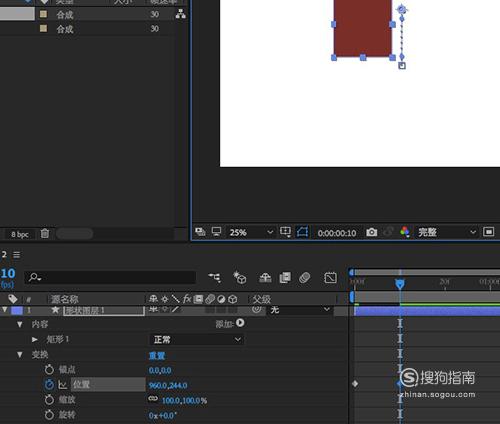Toggle shy switch on shape layer 1
500x424 pixels.
point(153,309)
